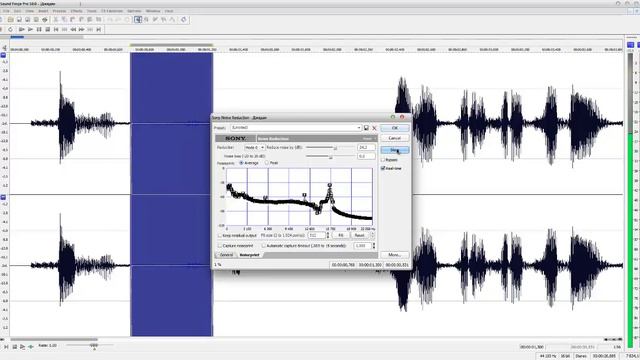This screenshot has width=640, height=360.
Task: Click Play All in transport toolbar
Action: click(x=22, y=29)
